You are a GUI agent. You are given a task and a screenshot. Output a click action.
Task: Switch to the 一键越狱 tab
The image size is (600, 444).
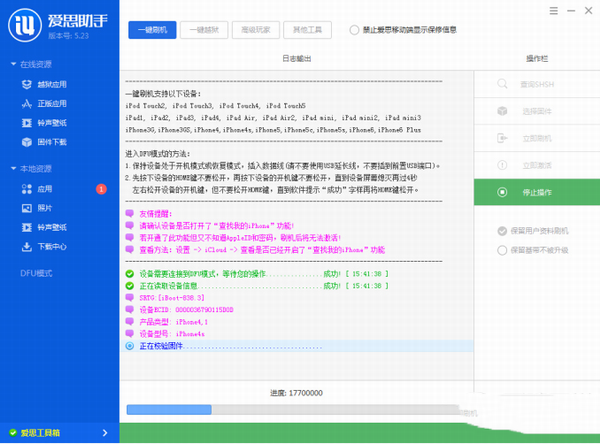tap(204, 30)
